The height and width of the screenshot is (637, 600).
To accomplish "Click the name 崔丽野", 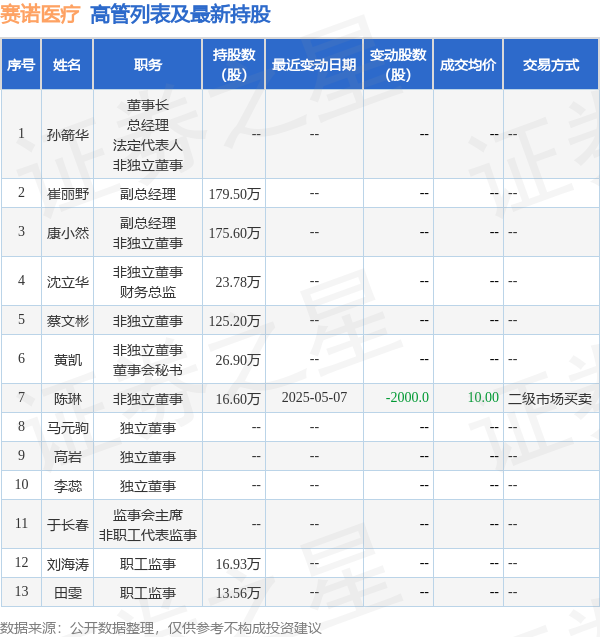I will pyautogui.click(x=67, y=194).
